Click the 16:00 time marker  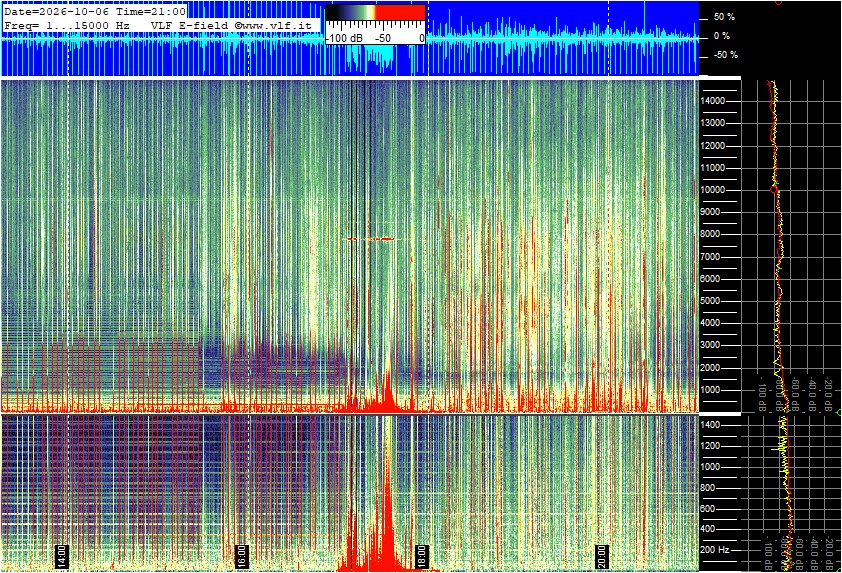242,557
